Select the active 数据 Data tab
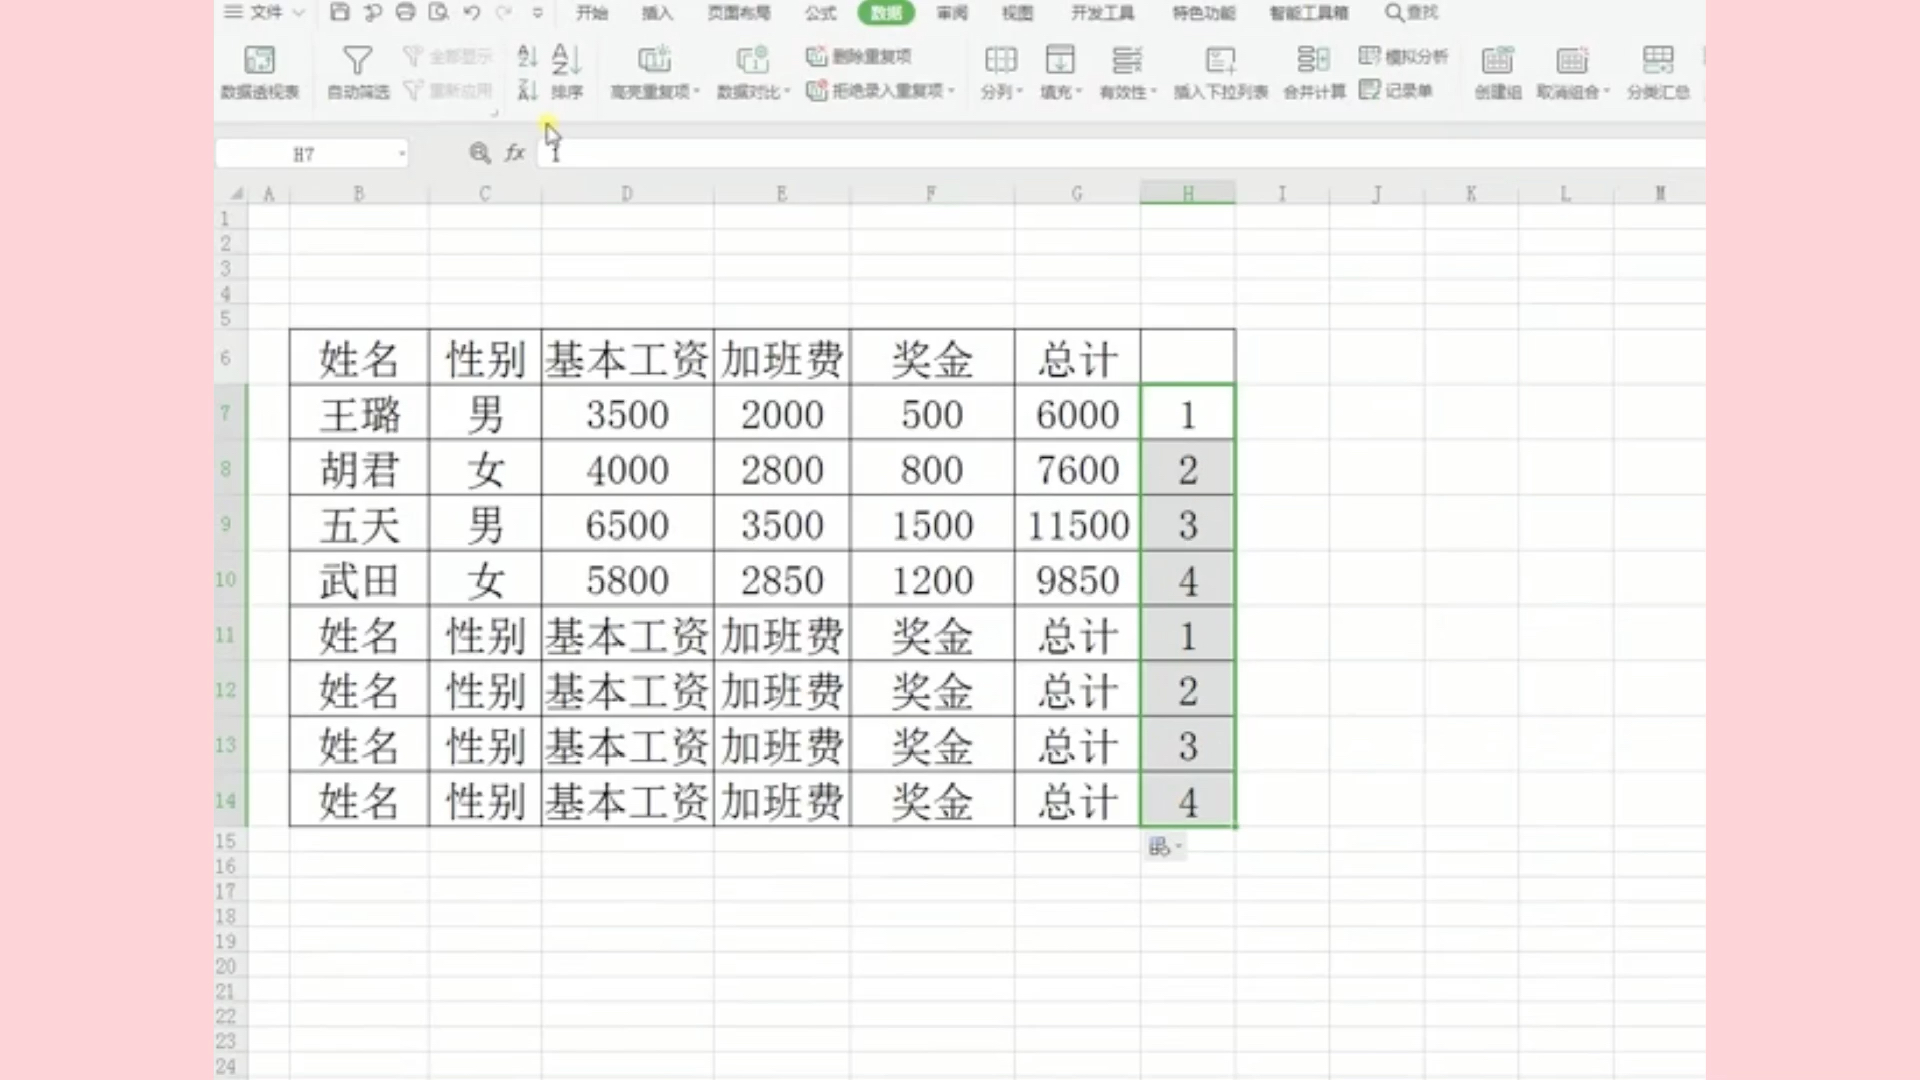The image size is (1920, 1080). pos(886,12)
